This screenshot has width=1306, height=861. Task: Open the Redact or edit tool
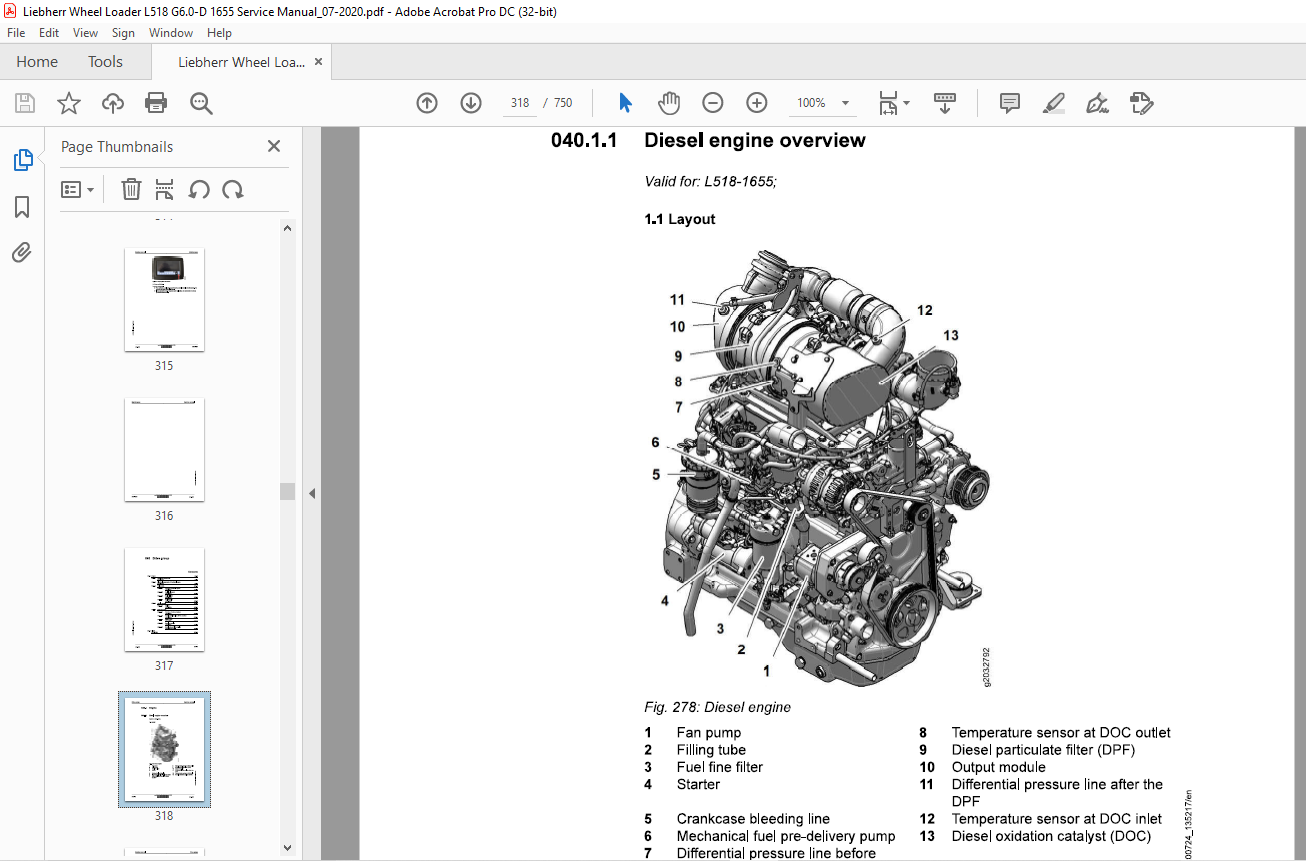pos(1142,103)
